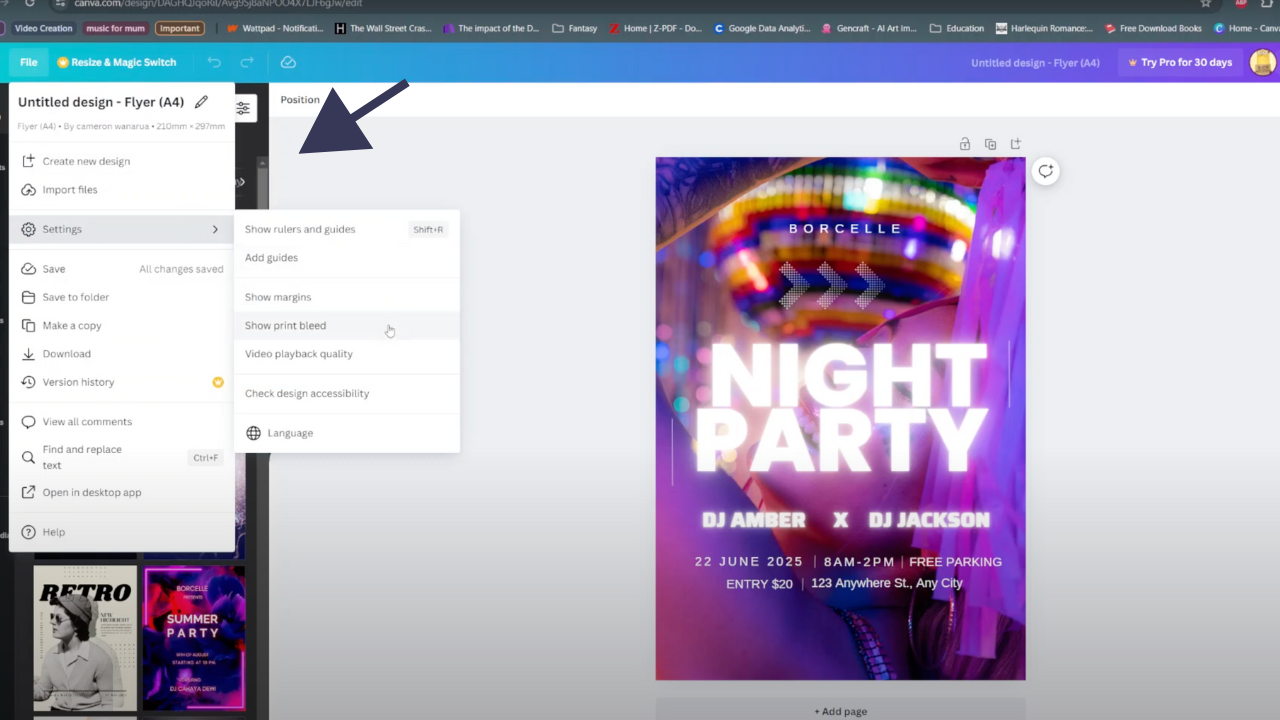Screen dimensions: 1280x720
Task: Click + Add page button
Action: pos(840,710)
